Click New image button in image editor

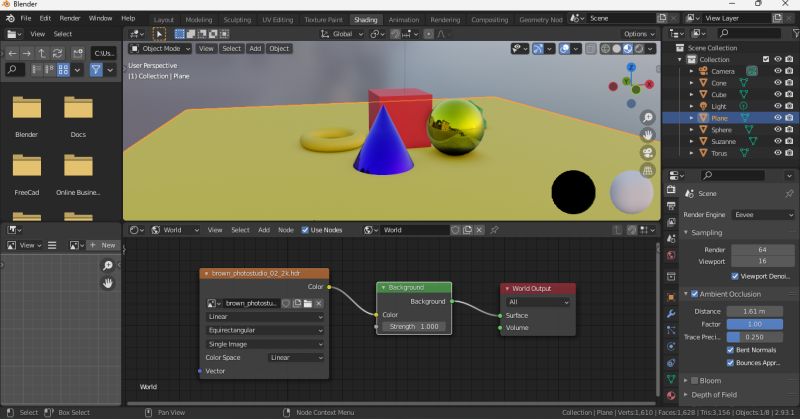[x=103, y=245]
